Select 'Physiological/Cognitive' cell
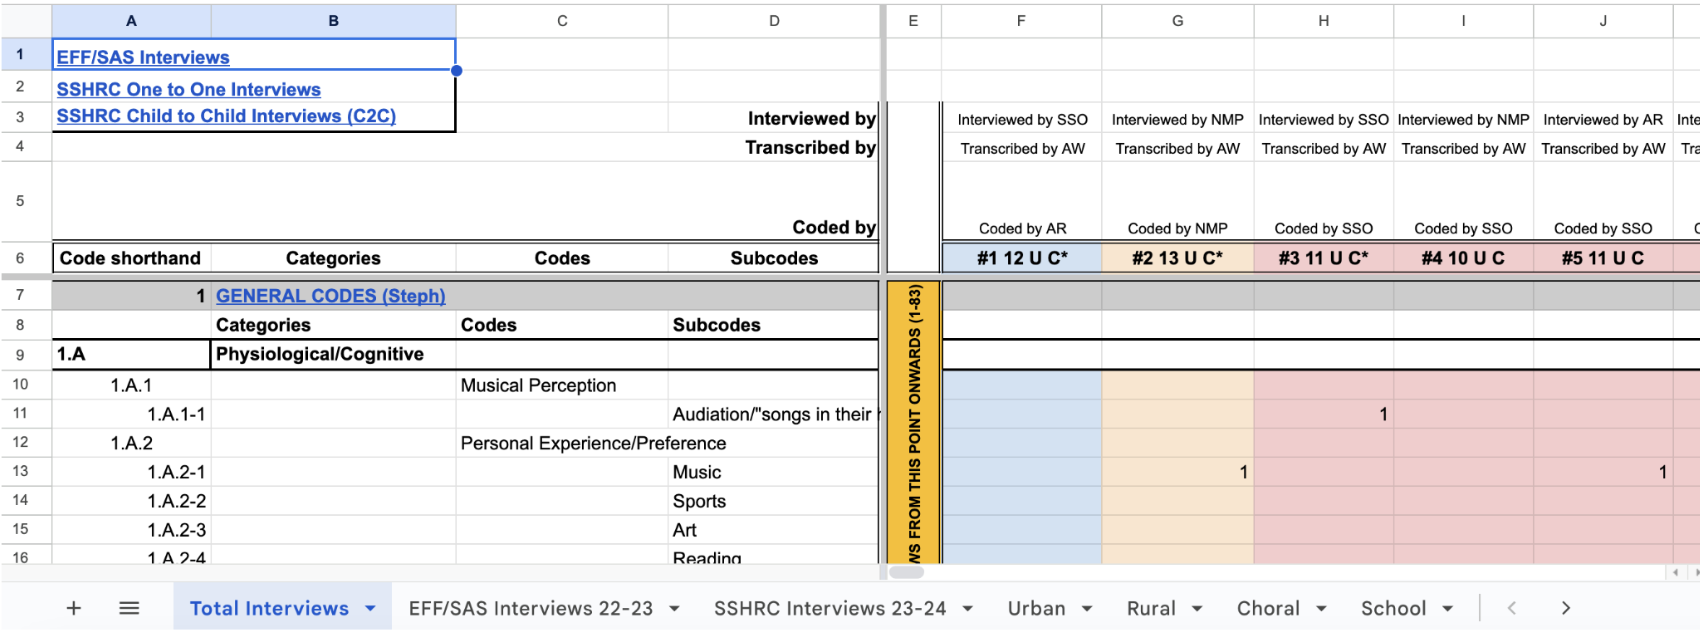Viewport: 1700px width, 642px height. [x=333, y=354]
